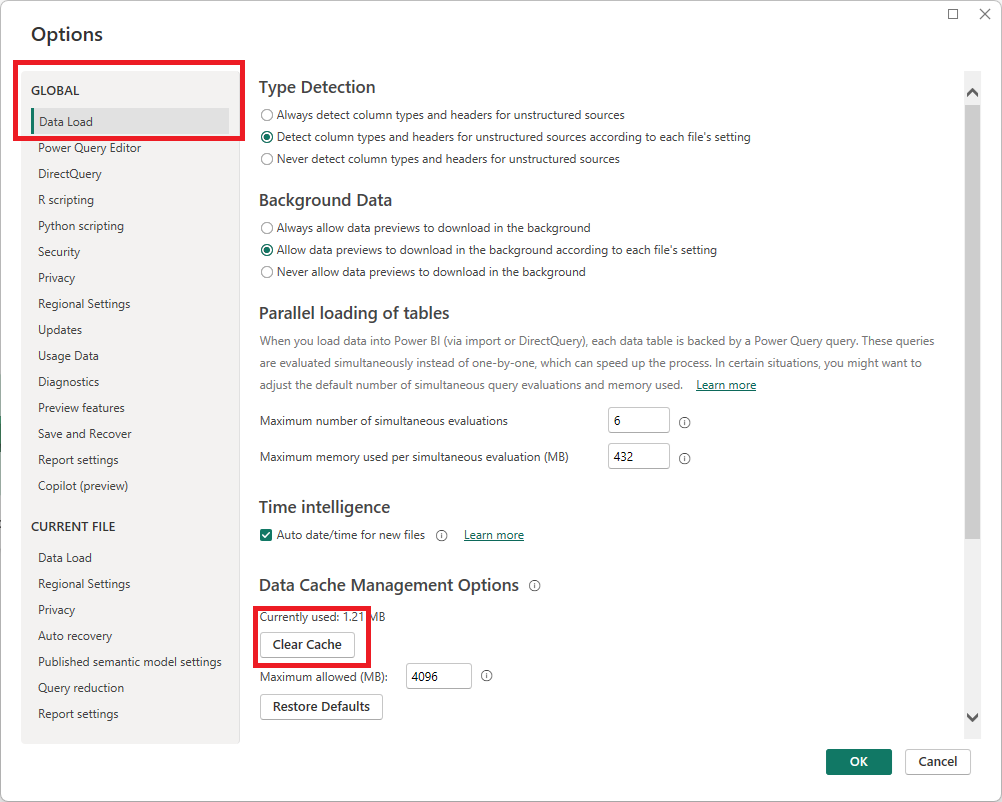Select detect types according to file's setting
The image size is (1002, 802).
pyautogui.click(x=267, y=137)
